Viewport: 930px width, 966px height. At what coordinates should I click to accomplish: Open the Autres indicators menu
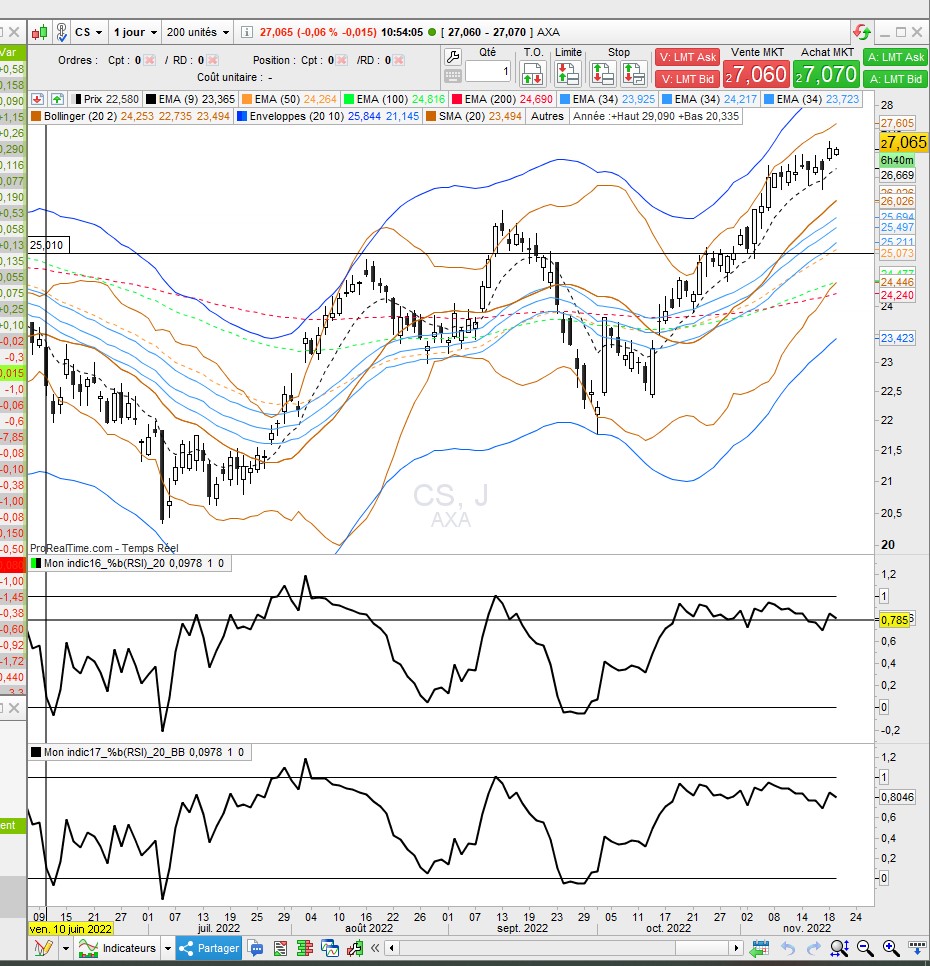(547, 116)
